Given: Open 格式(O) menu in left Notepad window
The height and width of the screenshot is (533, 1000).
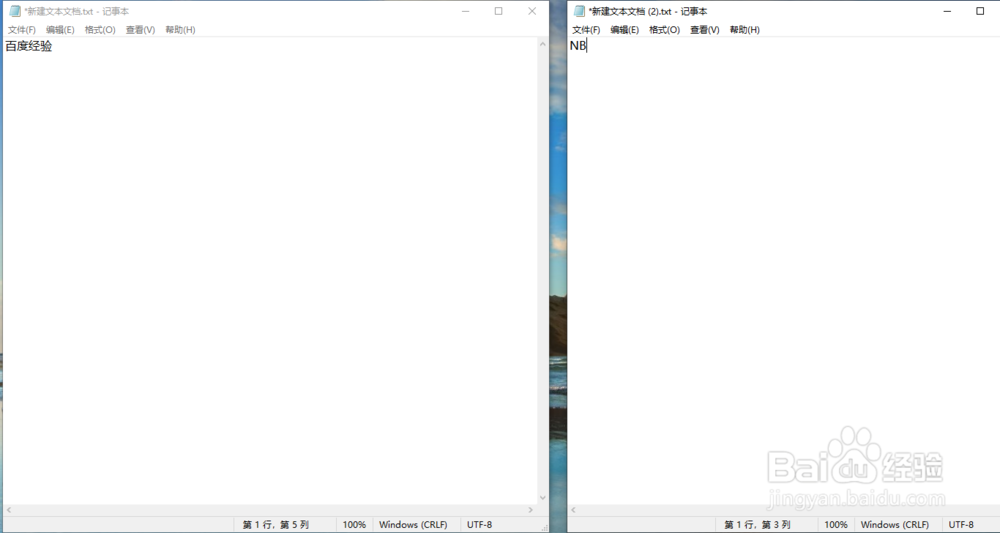Looking at the screenshot, I should [100, 30].
